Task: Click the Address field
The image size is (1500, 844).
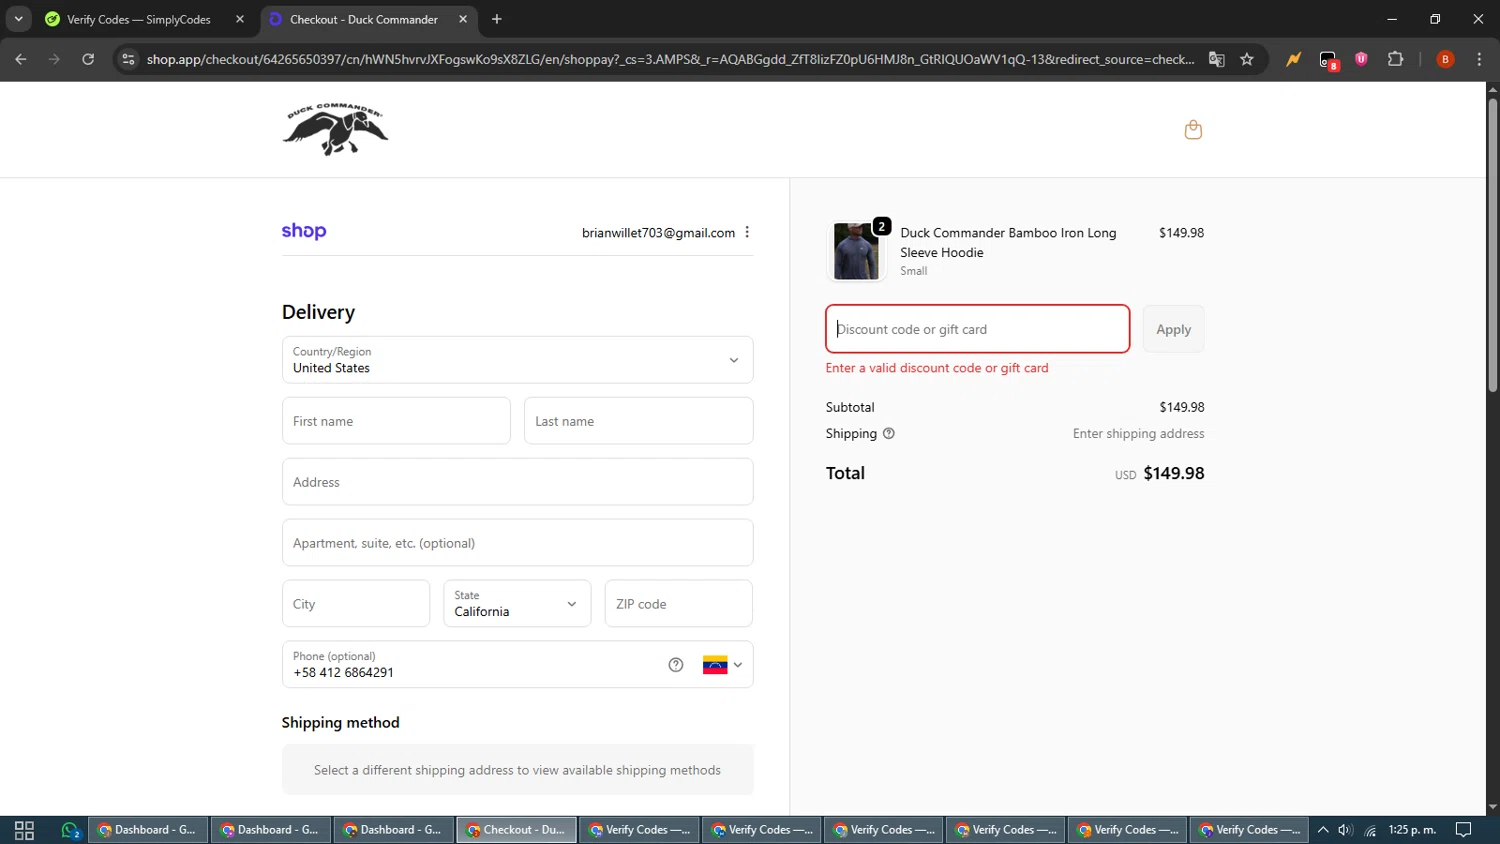Action: [x=517, y=482]
